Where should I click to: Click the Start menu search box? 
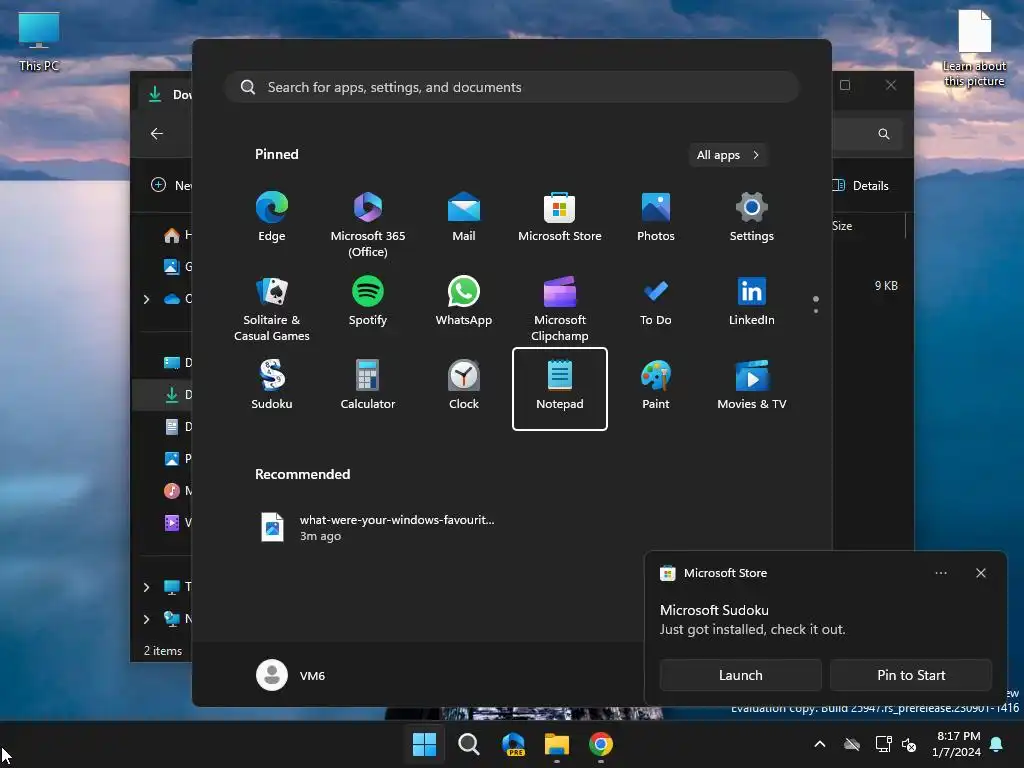(x=511, y=87)
